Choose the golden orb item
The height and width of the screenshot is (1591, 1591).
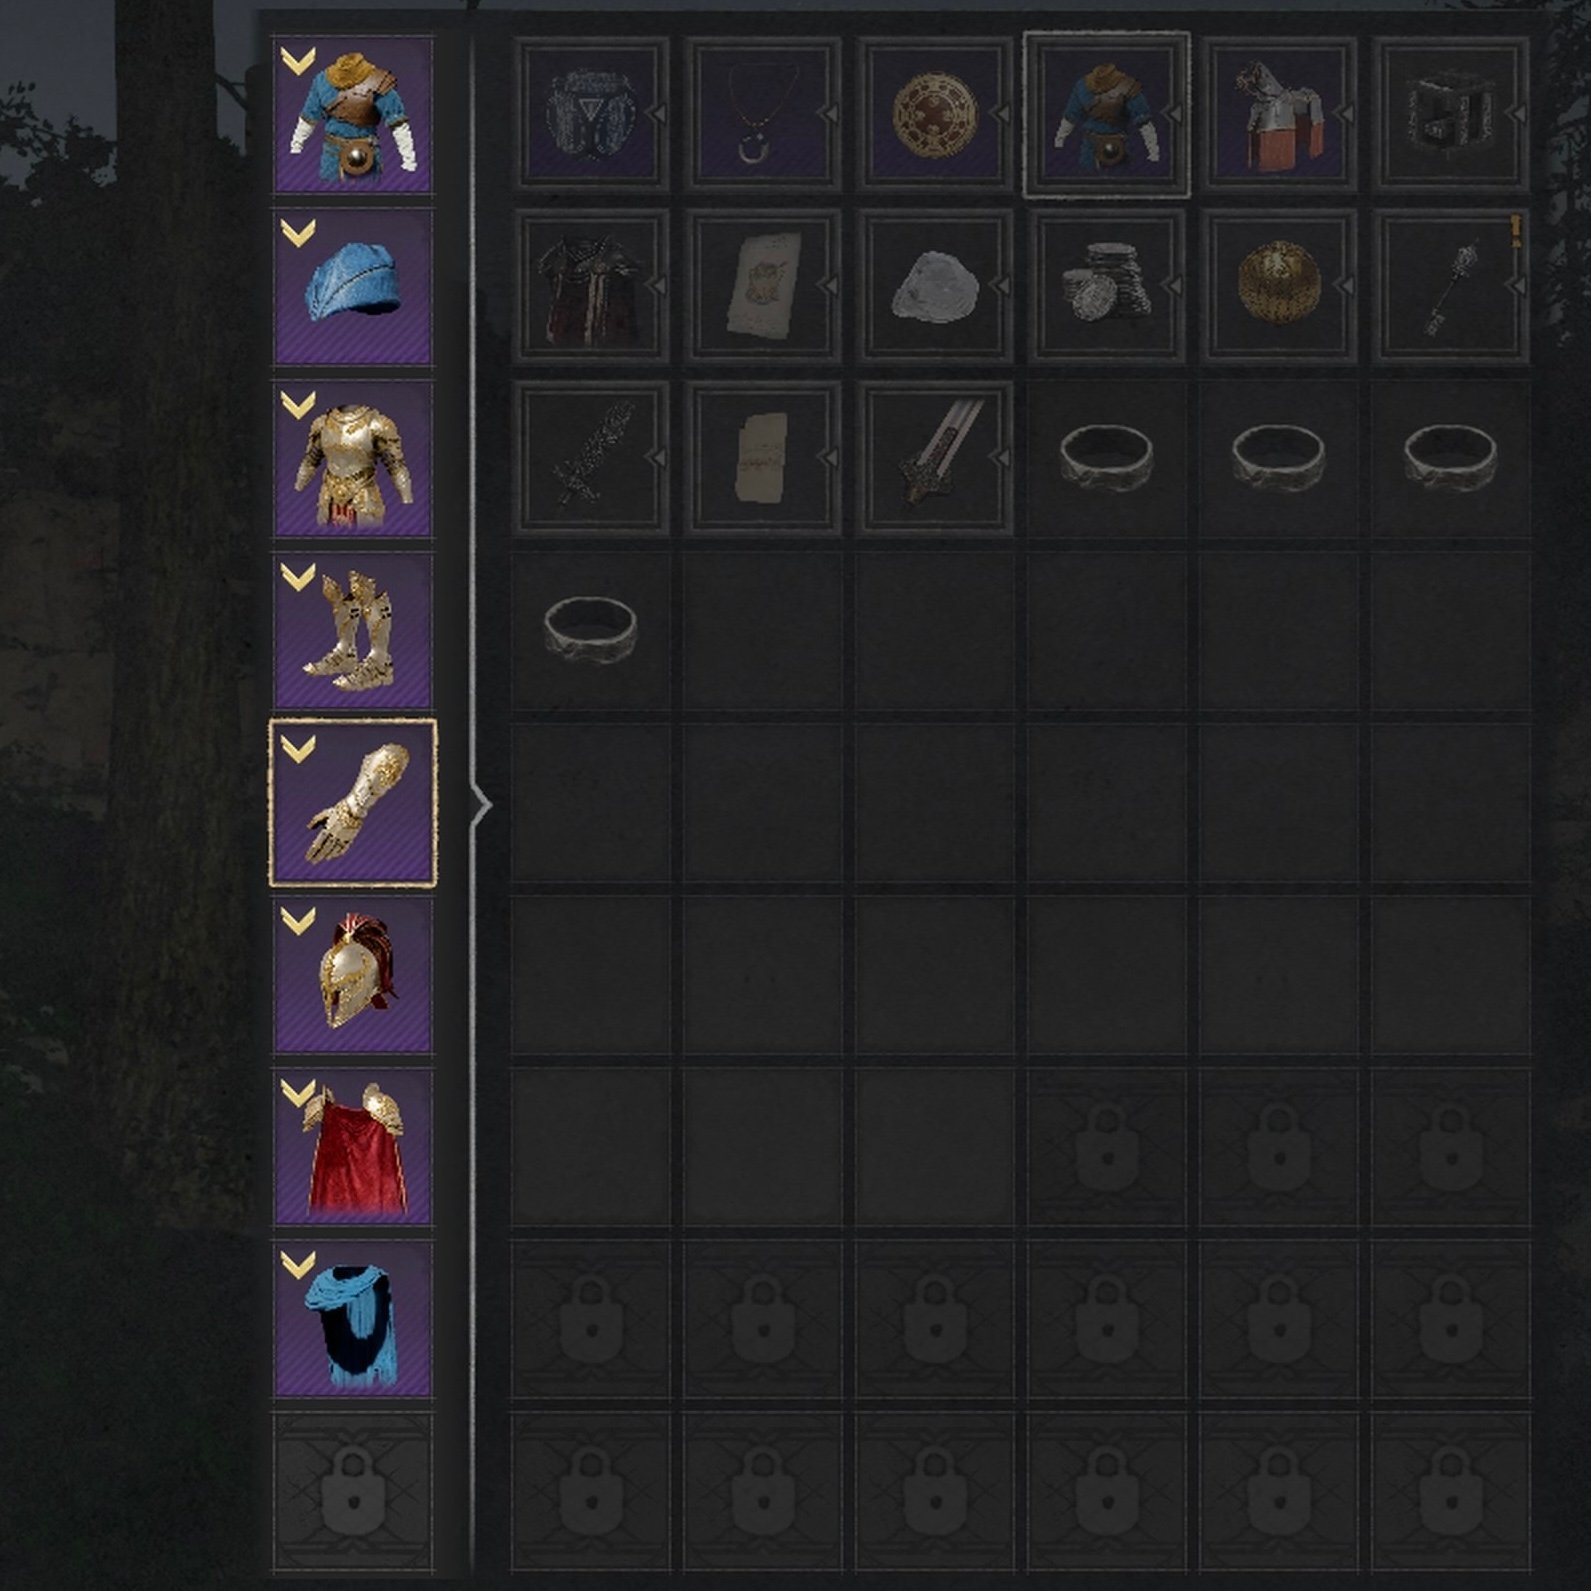(x=1279, y=286)
